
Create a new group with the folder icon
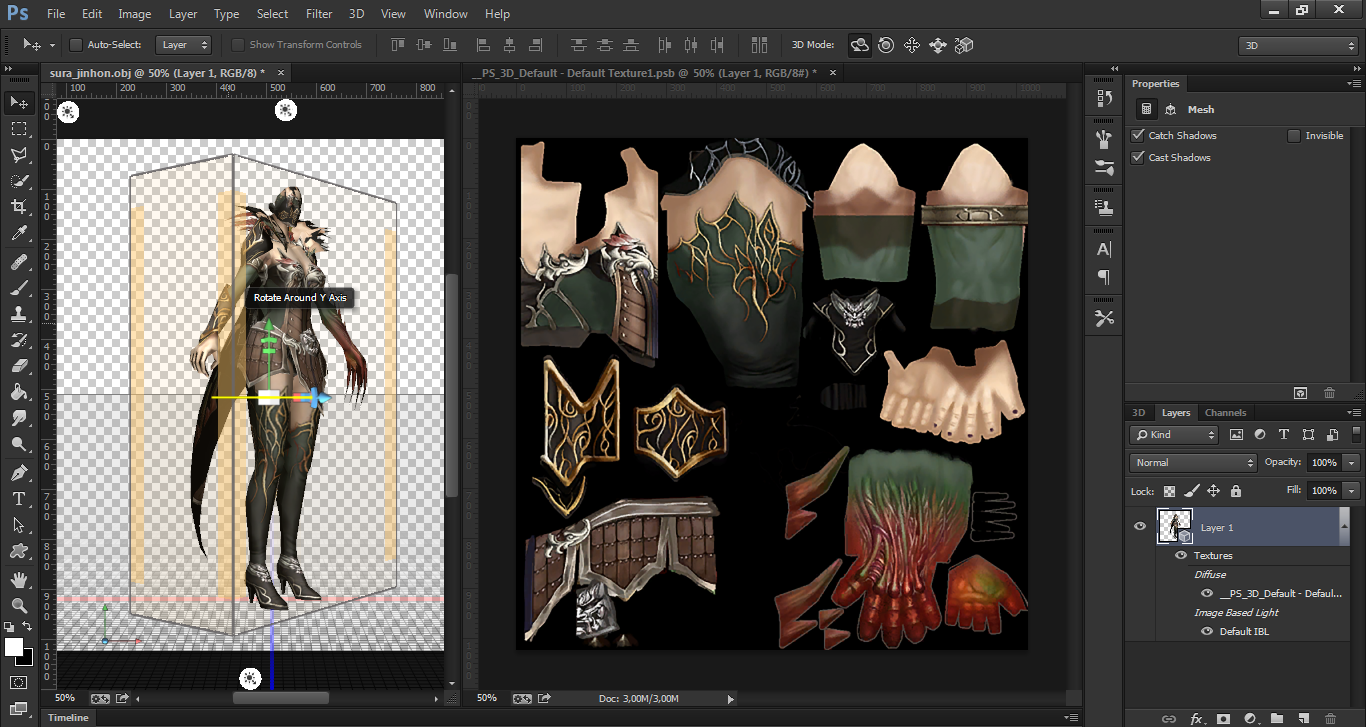1277,719
